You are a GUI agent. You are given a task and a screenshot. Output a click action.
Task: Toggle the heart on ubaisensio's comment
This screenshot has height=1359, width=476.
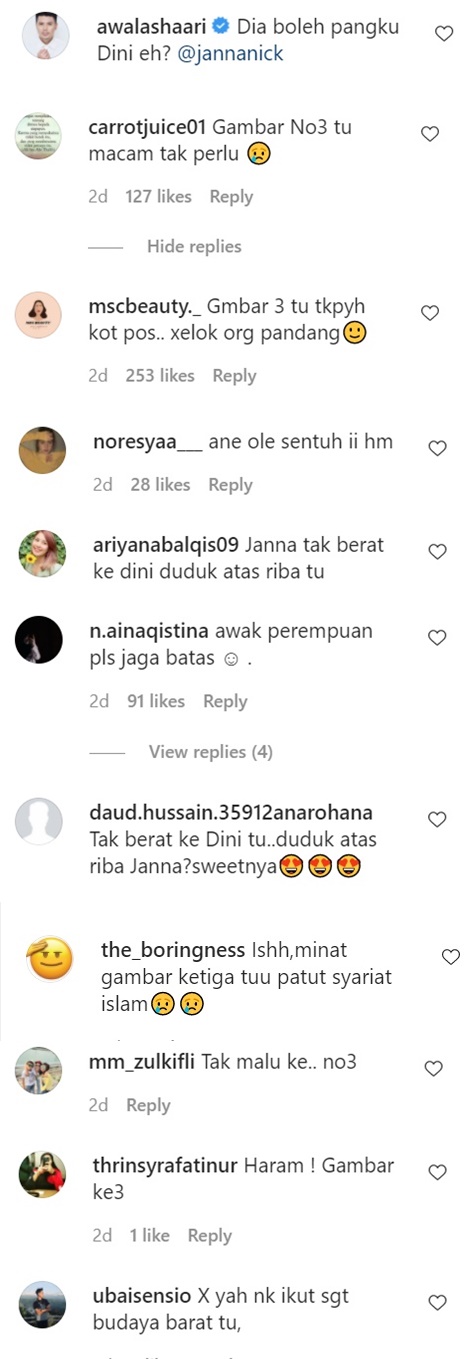coord(437,1303)
